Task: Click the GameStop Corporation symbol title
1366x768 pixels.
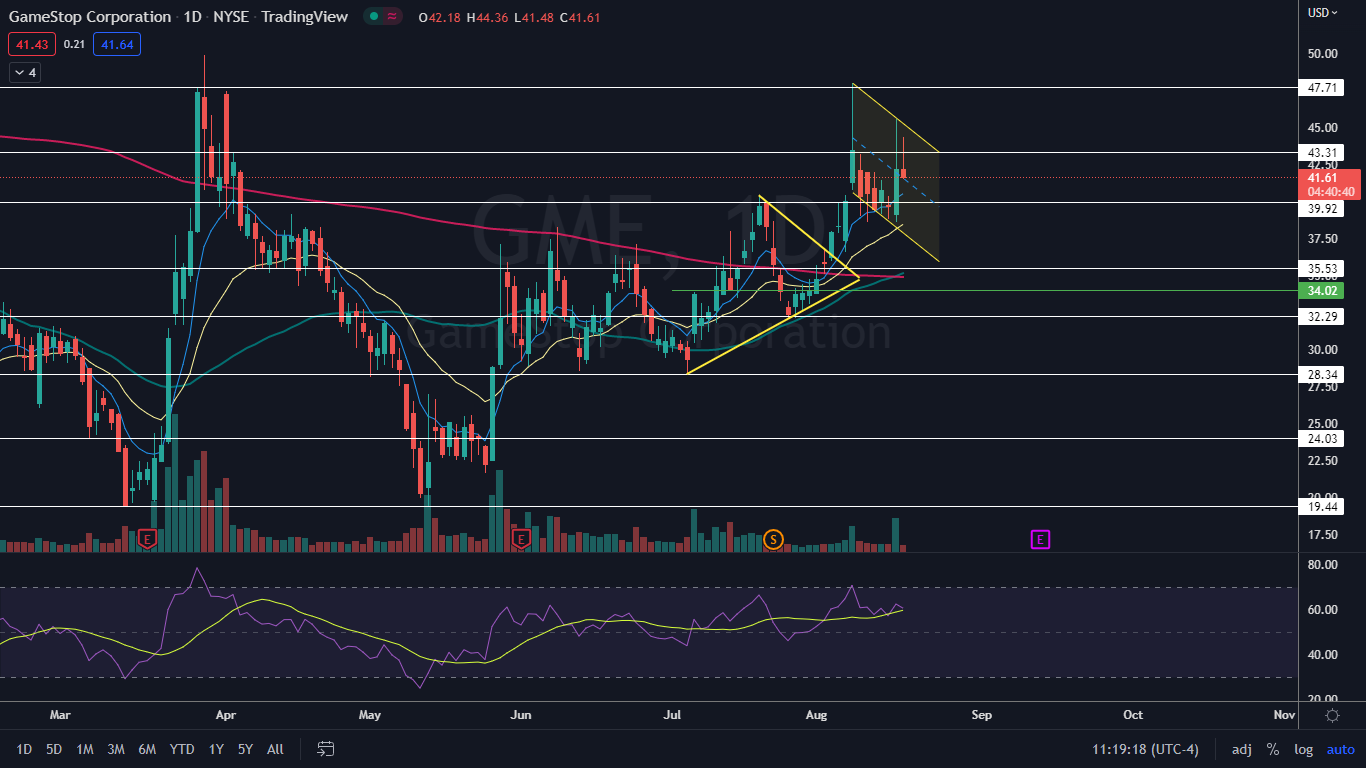Action: [90, 17]
